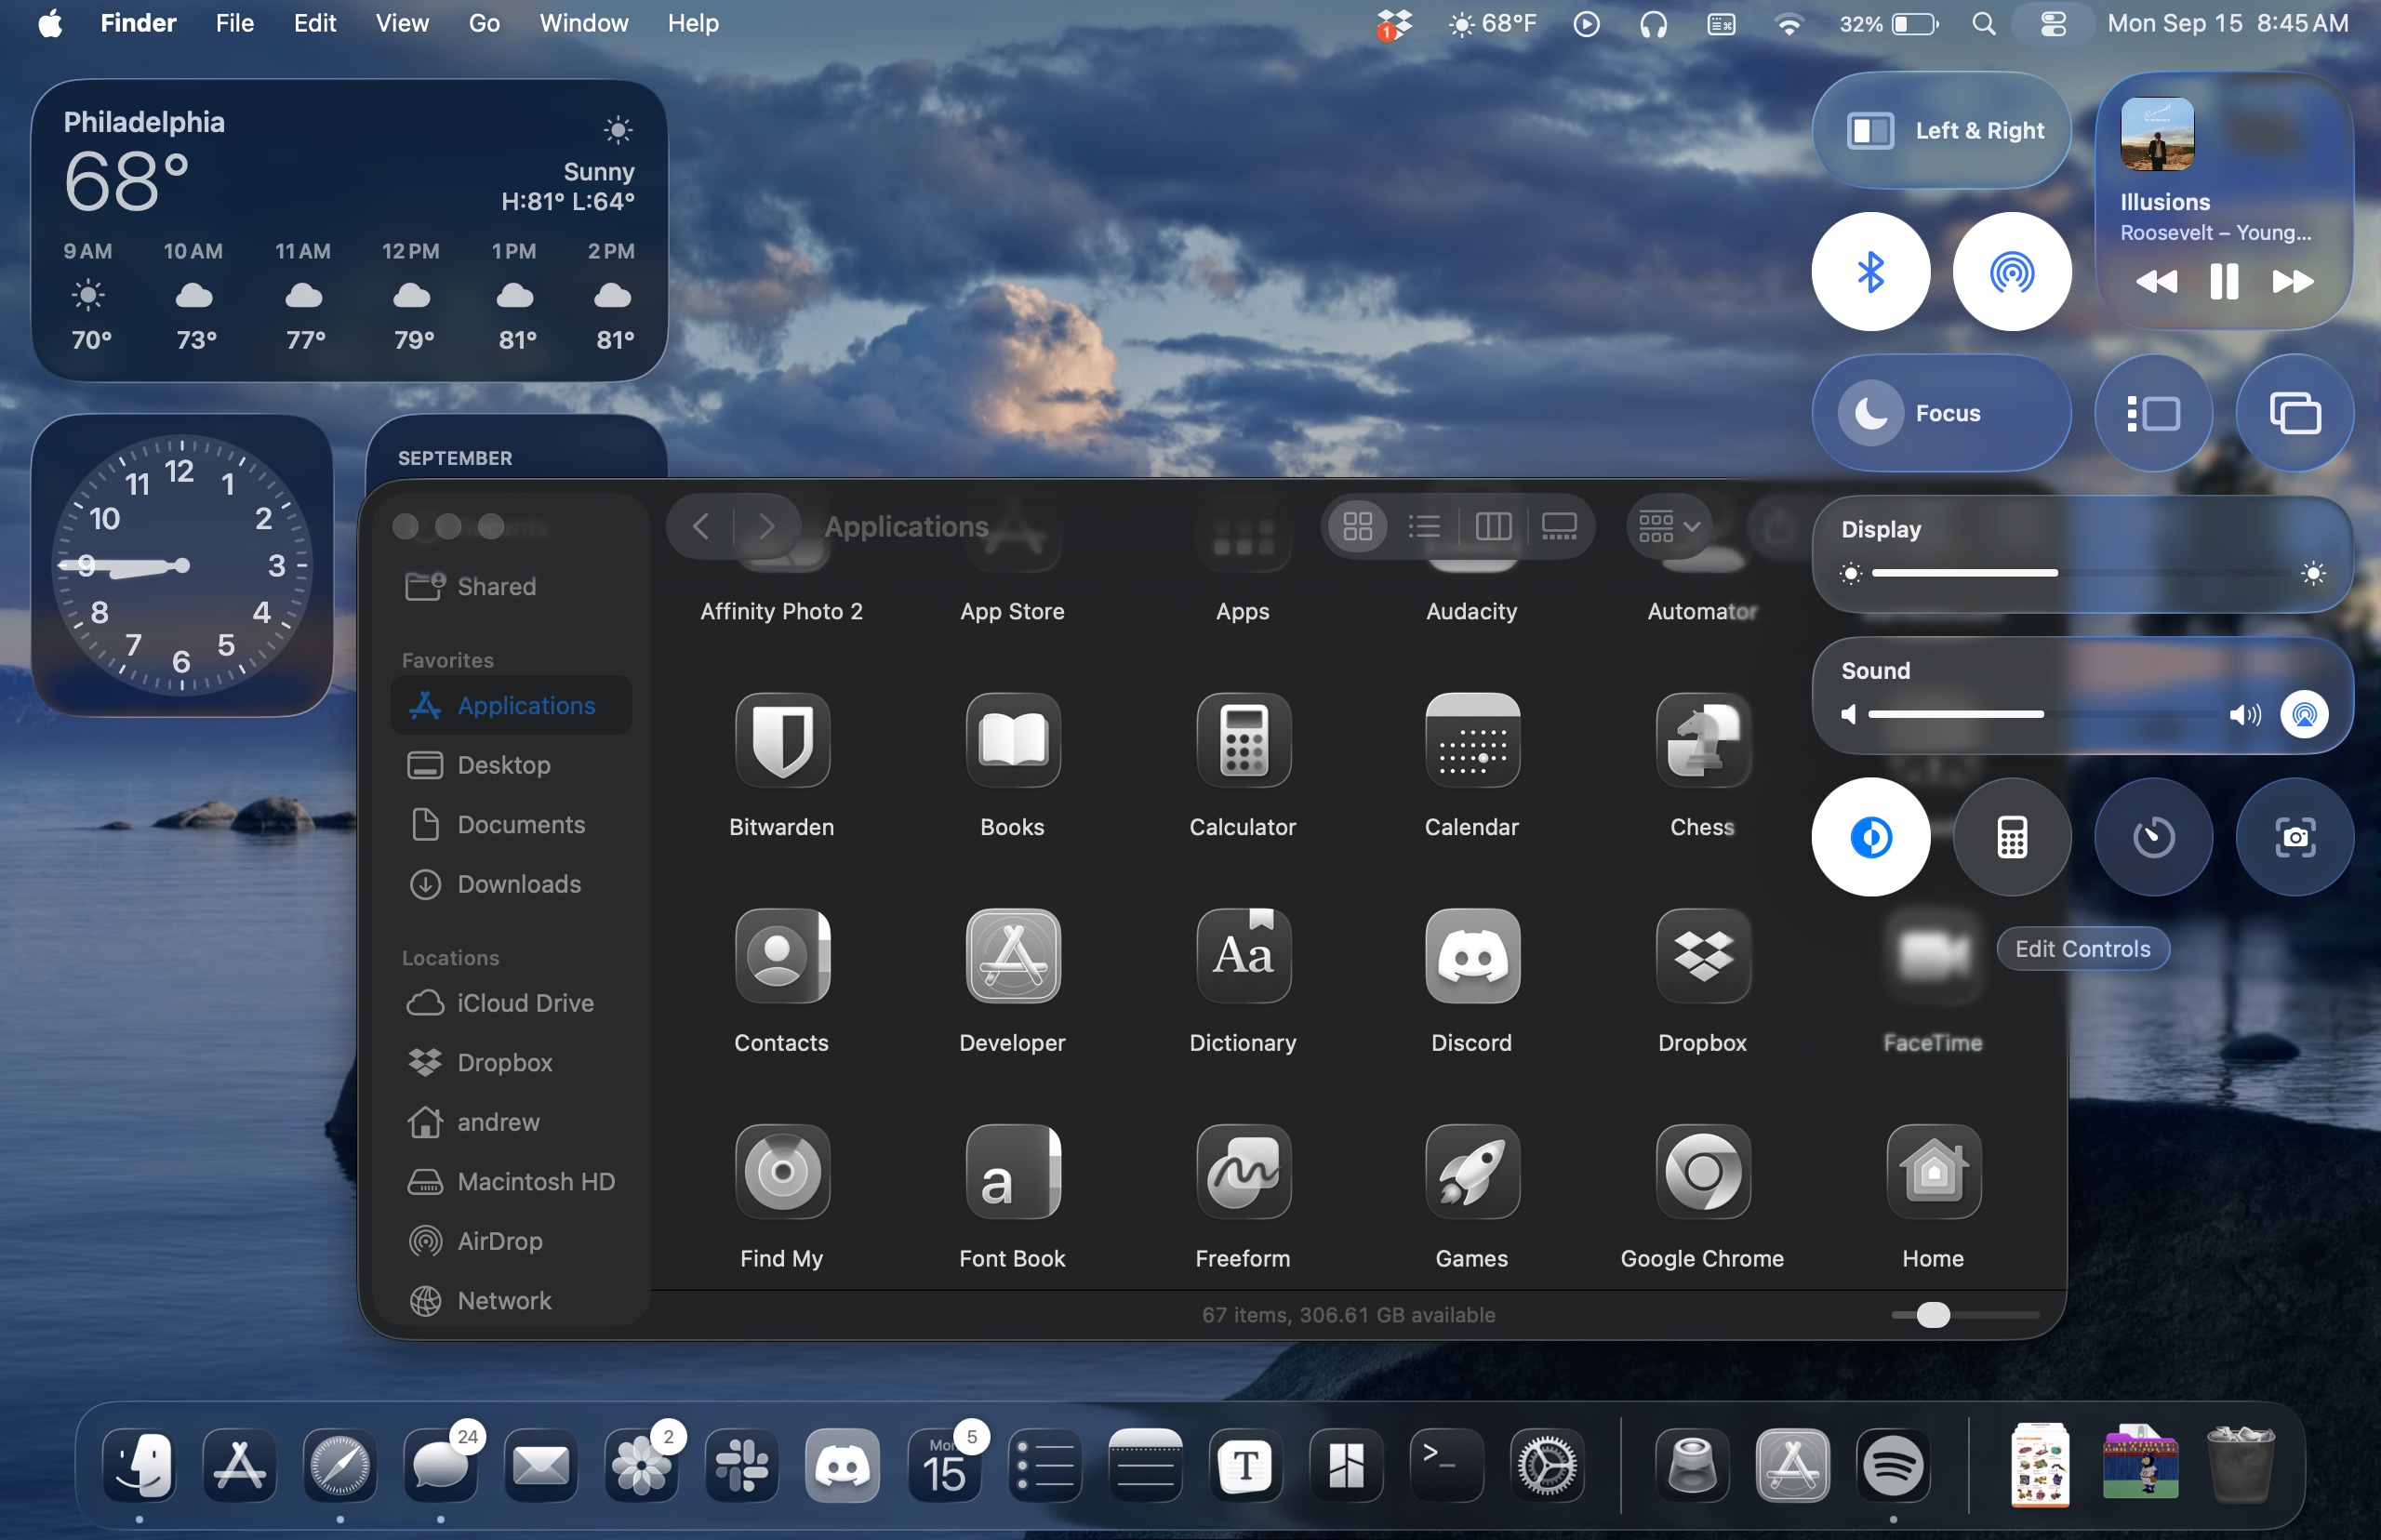Open Left & Right tiling options
Image resolution: width=2381 pixels, height=1540 pixels.
(x=1940, y=131)
